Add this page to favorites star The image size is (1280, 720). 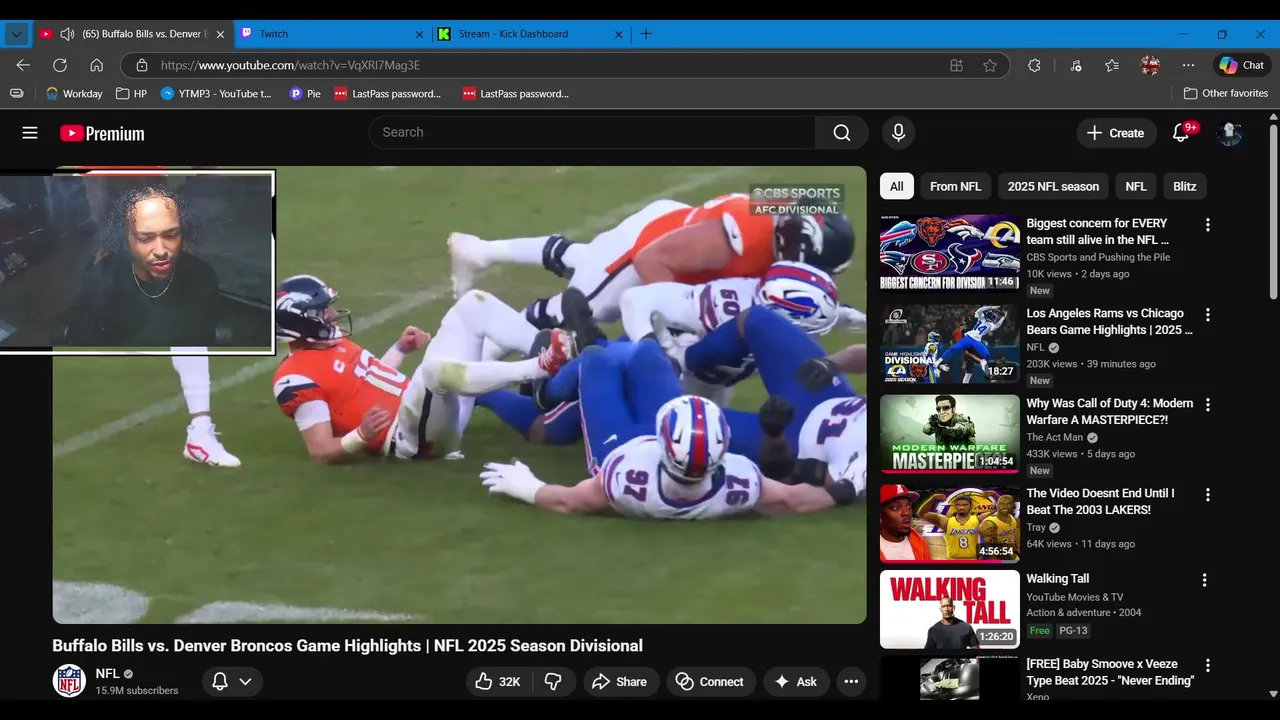(x=990, y=65)
